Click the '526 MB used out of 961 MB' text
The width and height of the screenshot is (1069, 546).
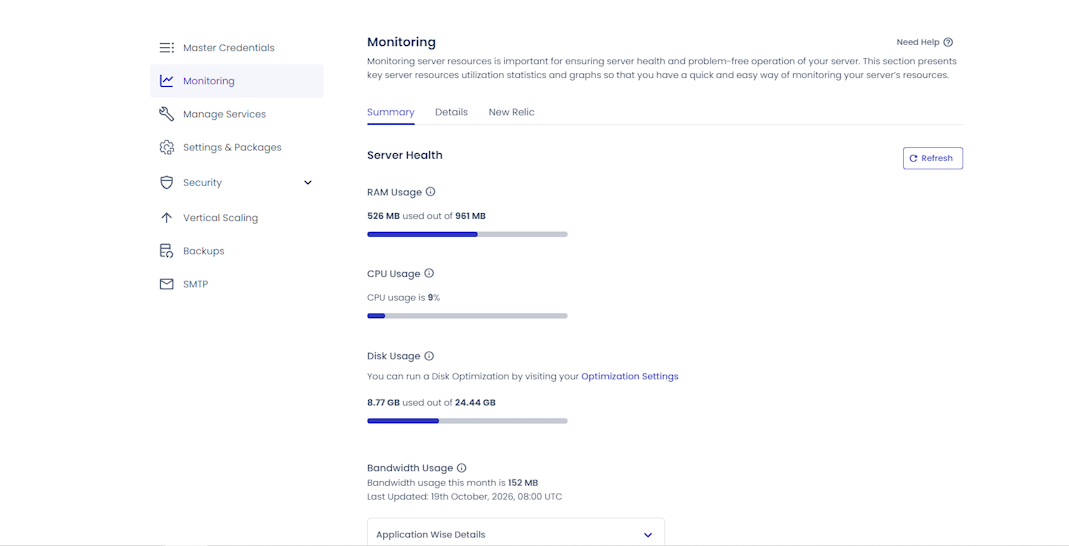(x=426, y=216)
